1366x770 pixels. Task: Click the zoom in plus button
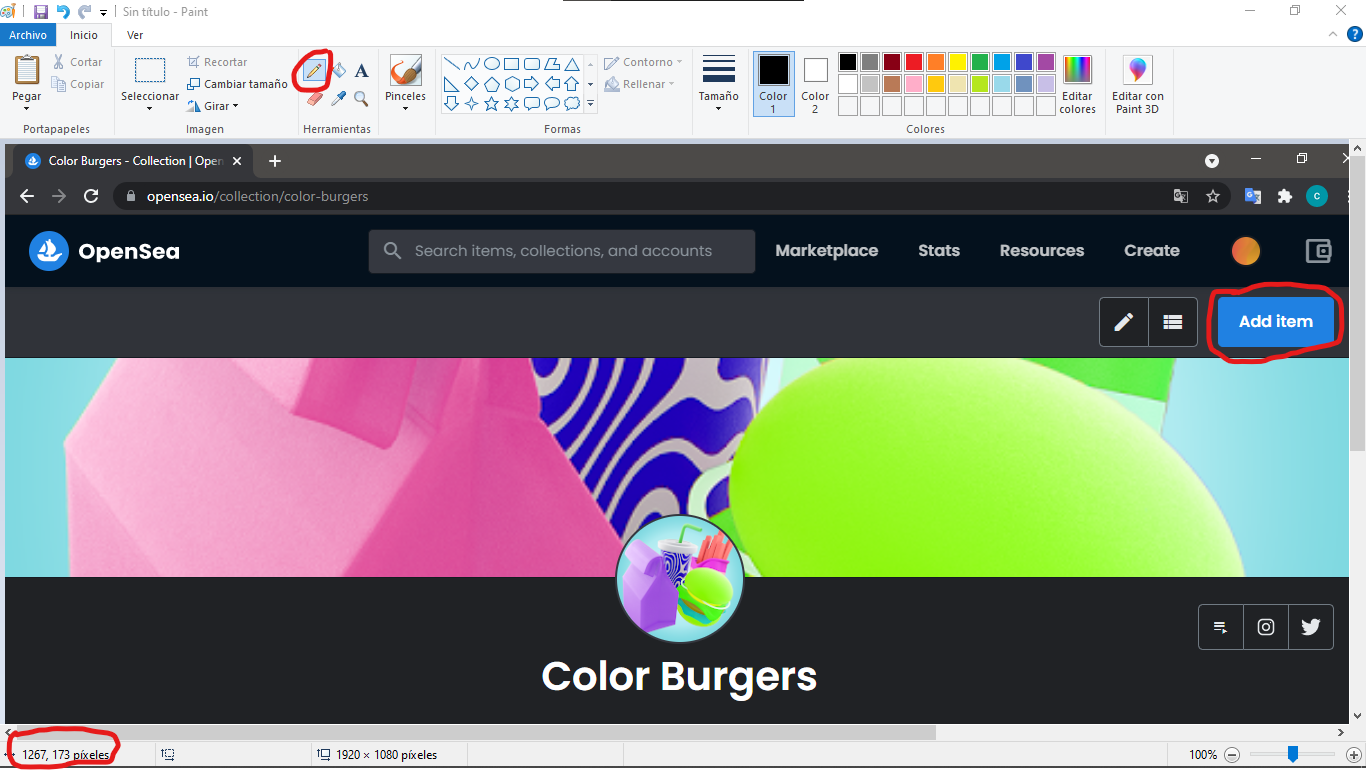tap(1354, 755)
